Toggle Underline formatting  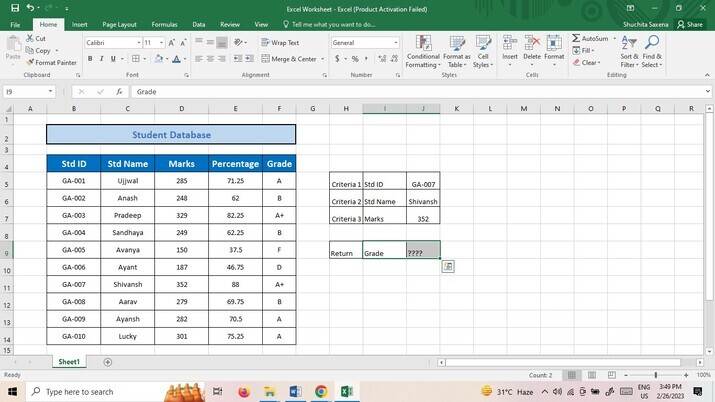[x=113, y=59]
